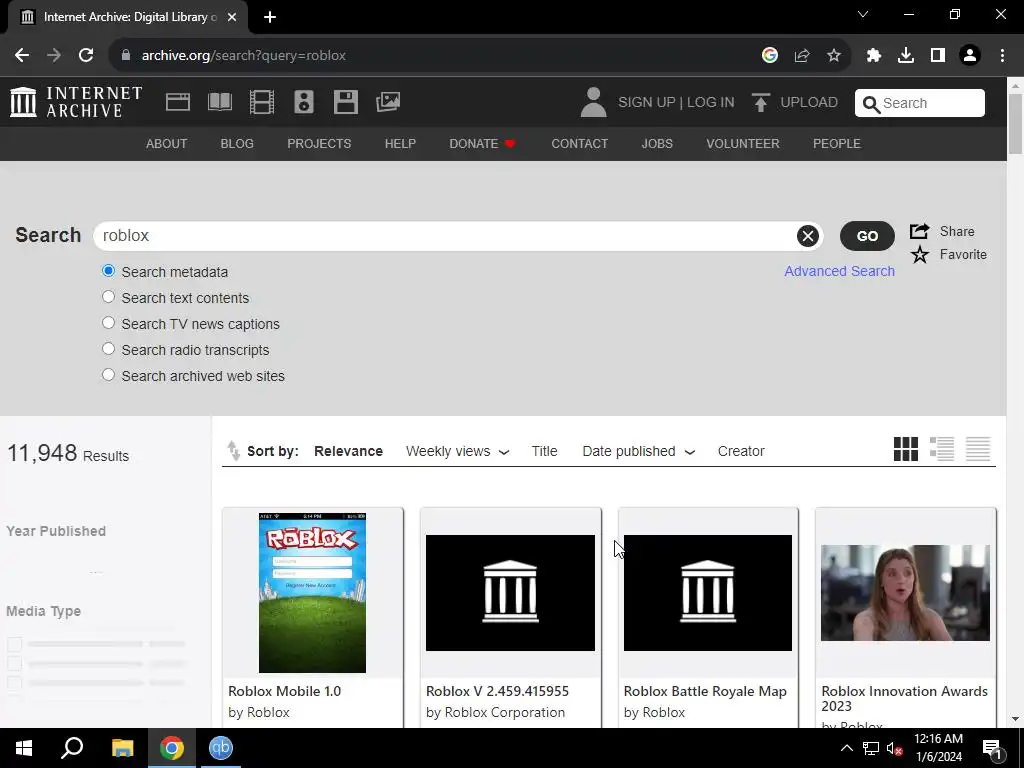Open the Software floppy disk icon
Image resolution: width=1024 pixels, height=768 pixels.
[x=345, y=102]
